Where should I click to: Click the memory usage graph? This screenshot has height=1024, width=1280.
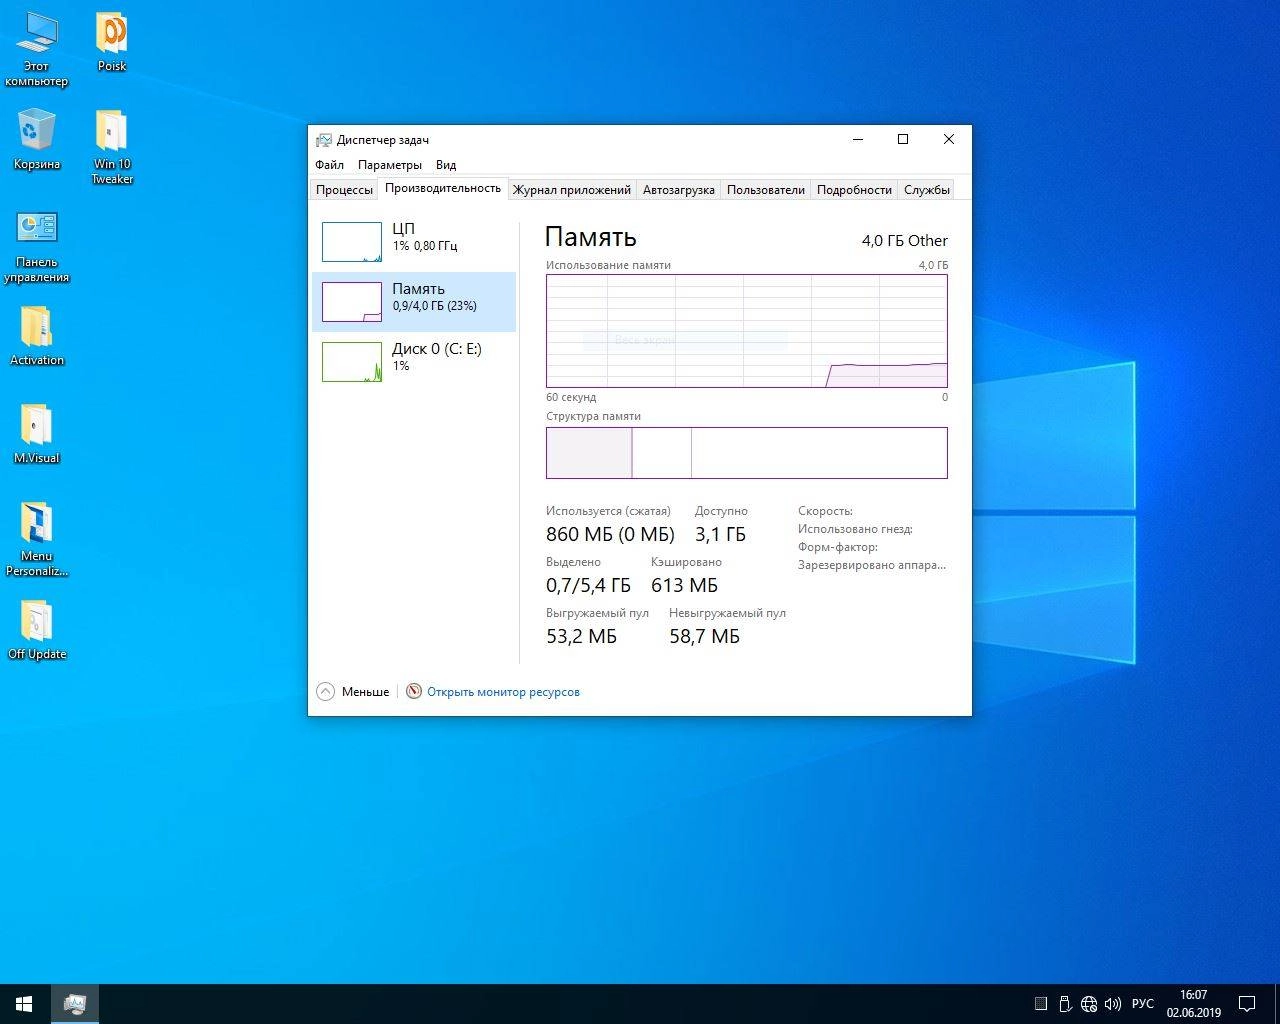point(747,331)
